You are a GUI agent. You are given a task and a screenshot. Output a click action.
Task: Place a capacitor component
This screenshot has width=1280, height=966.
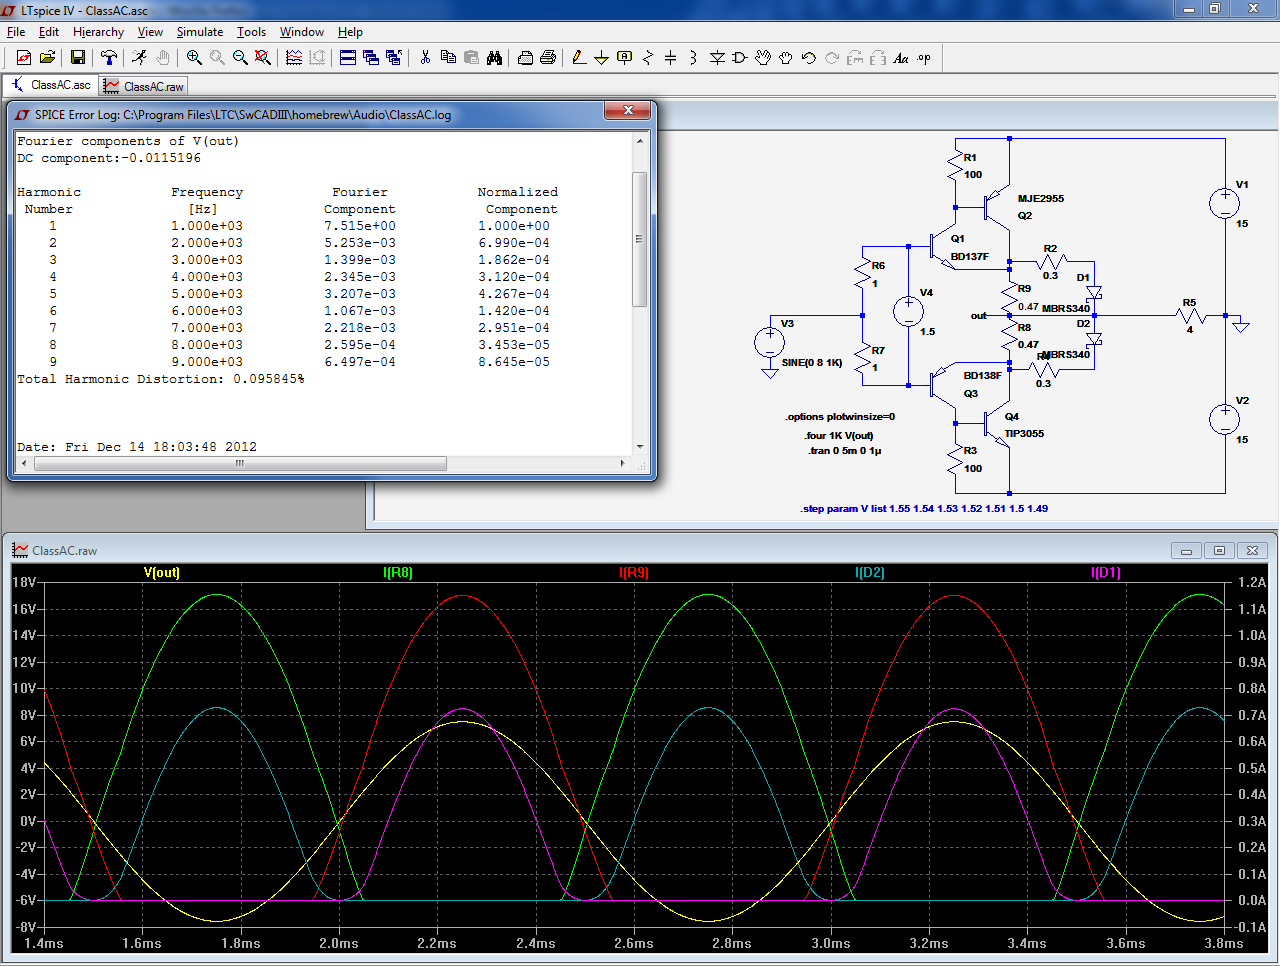[x=671, y=58]
